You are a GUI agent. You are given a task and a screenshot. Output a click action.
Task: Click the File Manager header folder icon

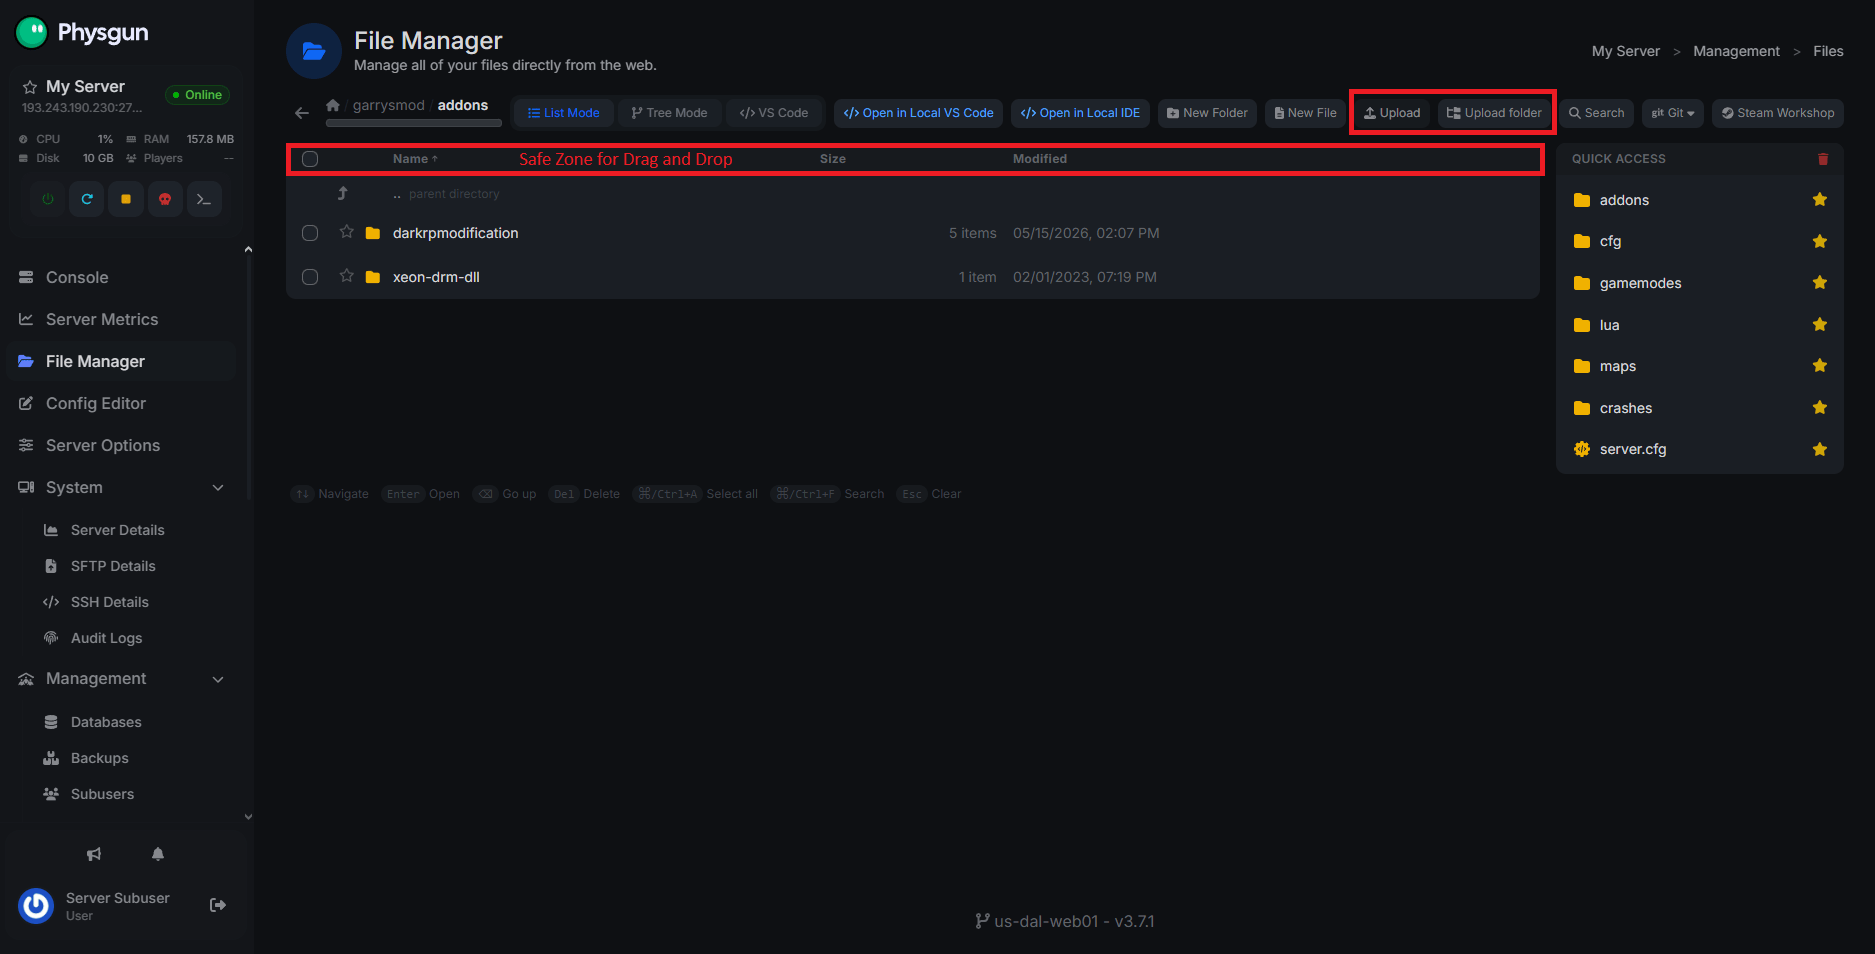(x=314, y=51)
